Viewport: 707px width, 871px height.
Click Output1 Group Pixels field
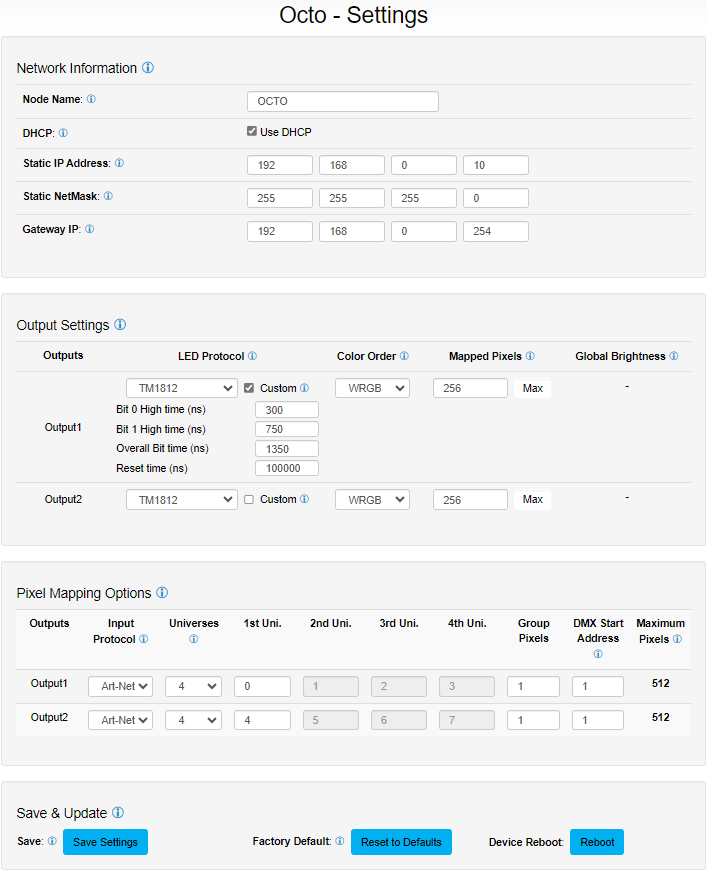pyautogui.click(x=533, y=687)
